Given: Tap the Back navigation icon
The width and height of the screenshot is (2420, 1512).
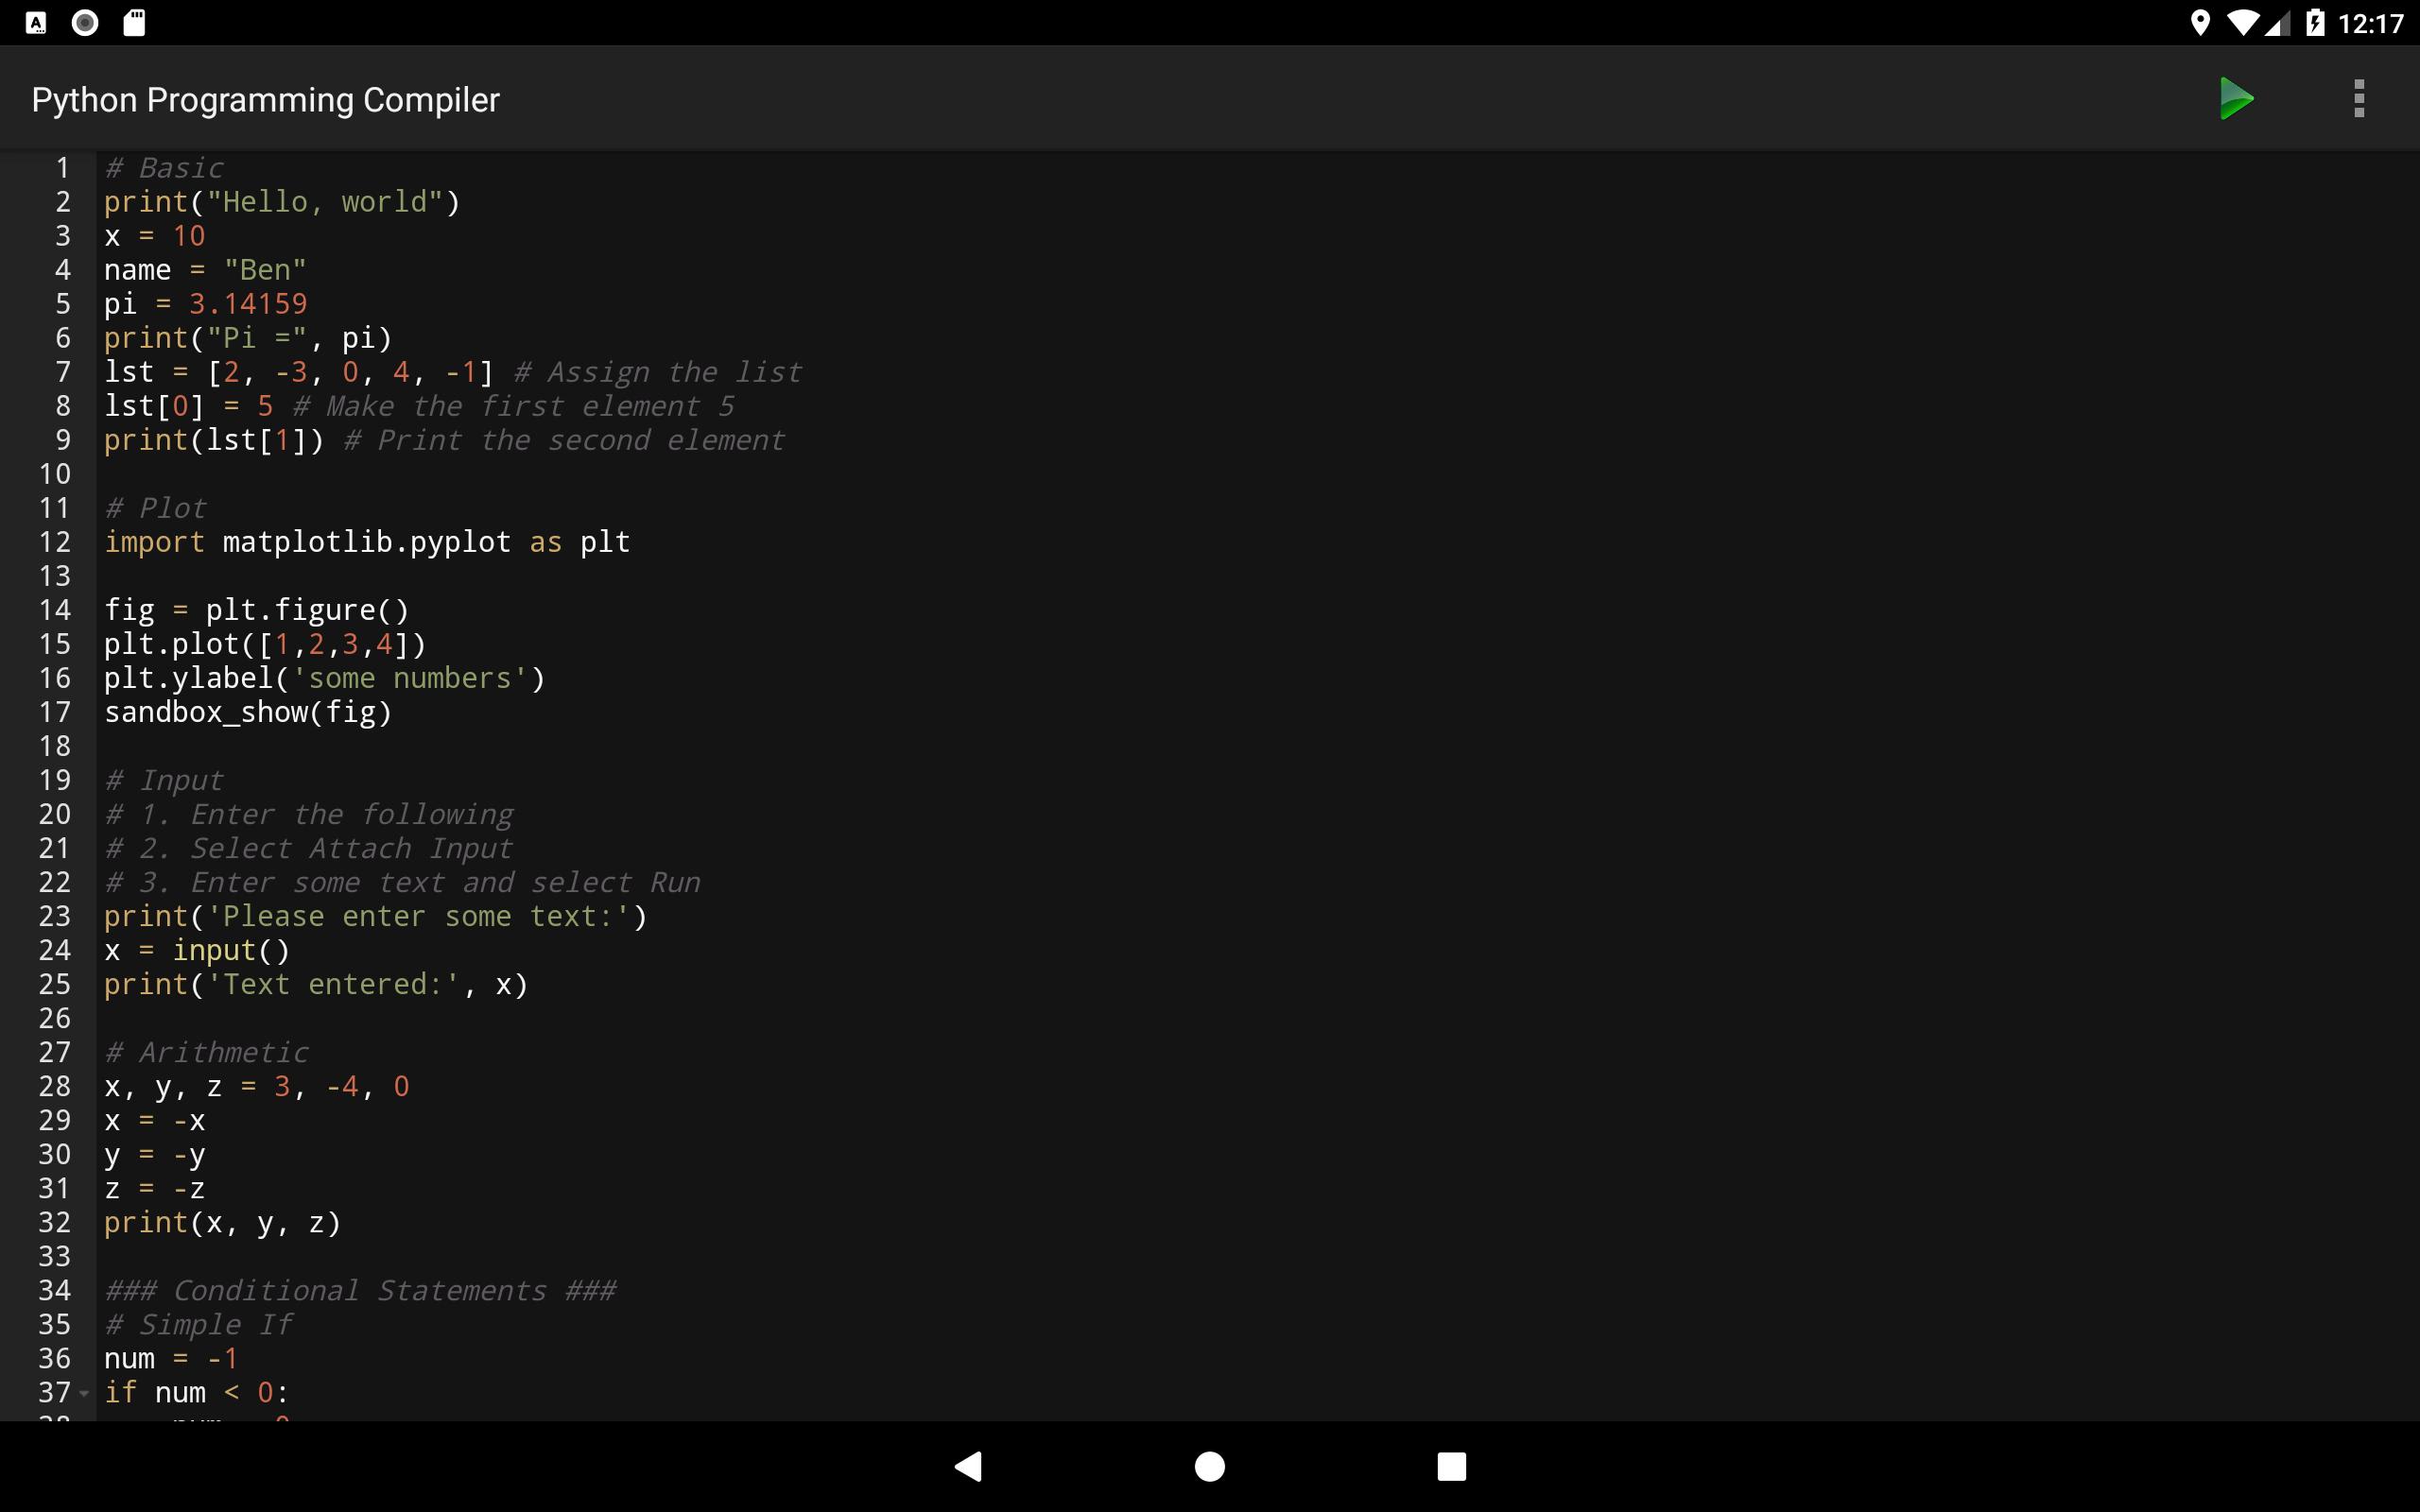Looking at the screenshot, I should coord(967,1466).
